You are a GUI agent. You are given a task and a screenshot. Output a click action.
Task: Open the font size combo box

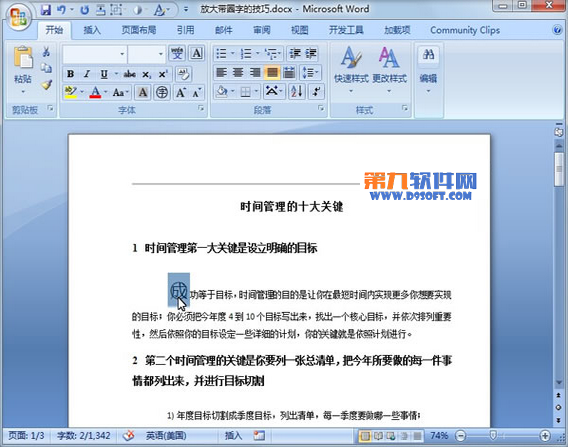[146, 54]
